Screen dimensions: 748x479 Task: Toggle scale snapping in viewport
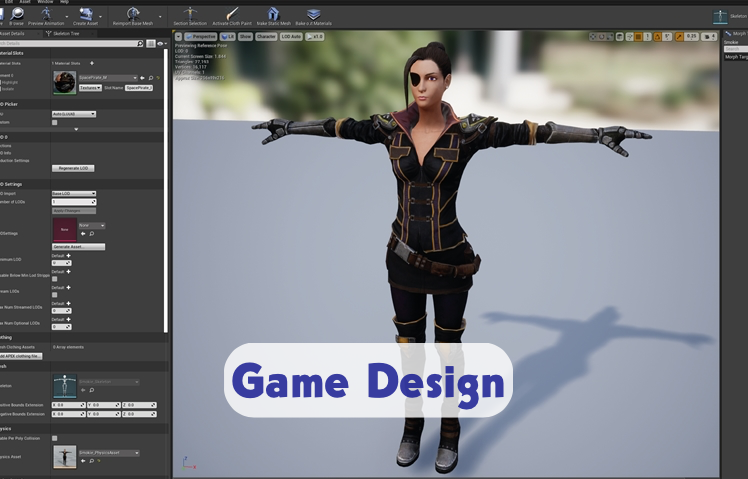point(679,36)
